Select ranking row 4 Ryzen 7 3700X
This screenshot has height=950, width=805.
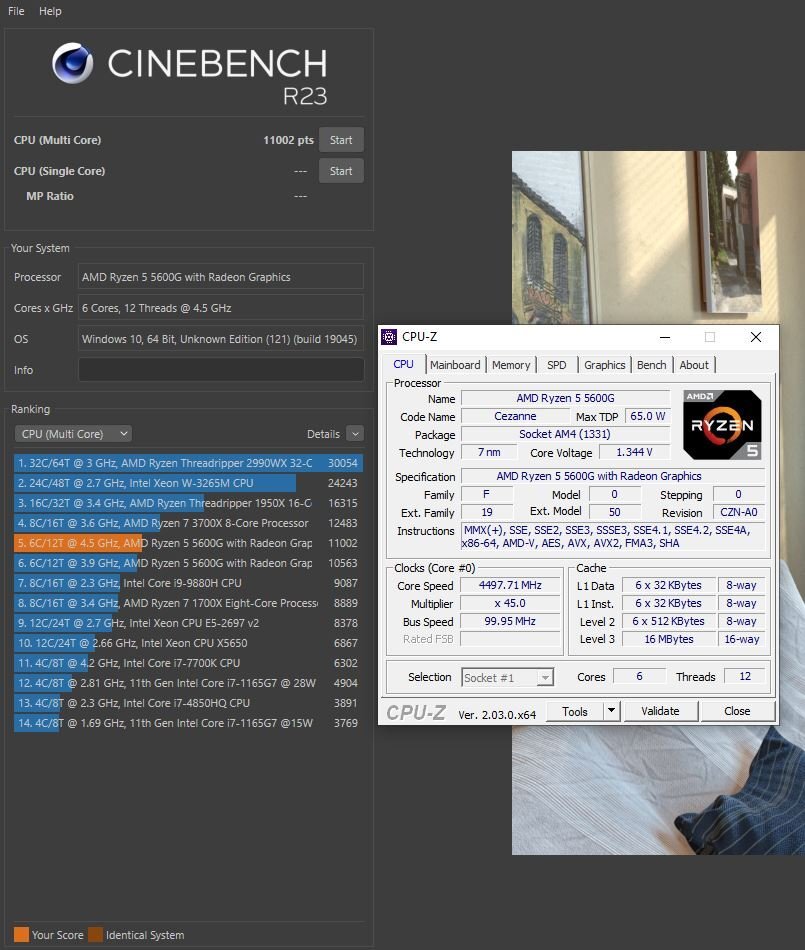tap(188, 523)
